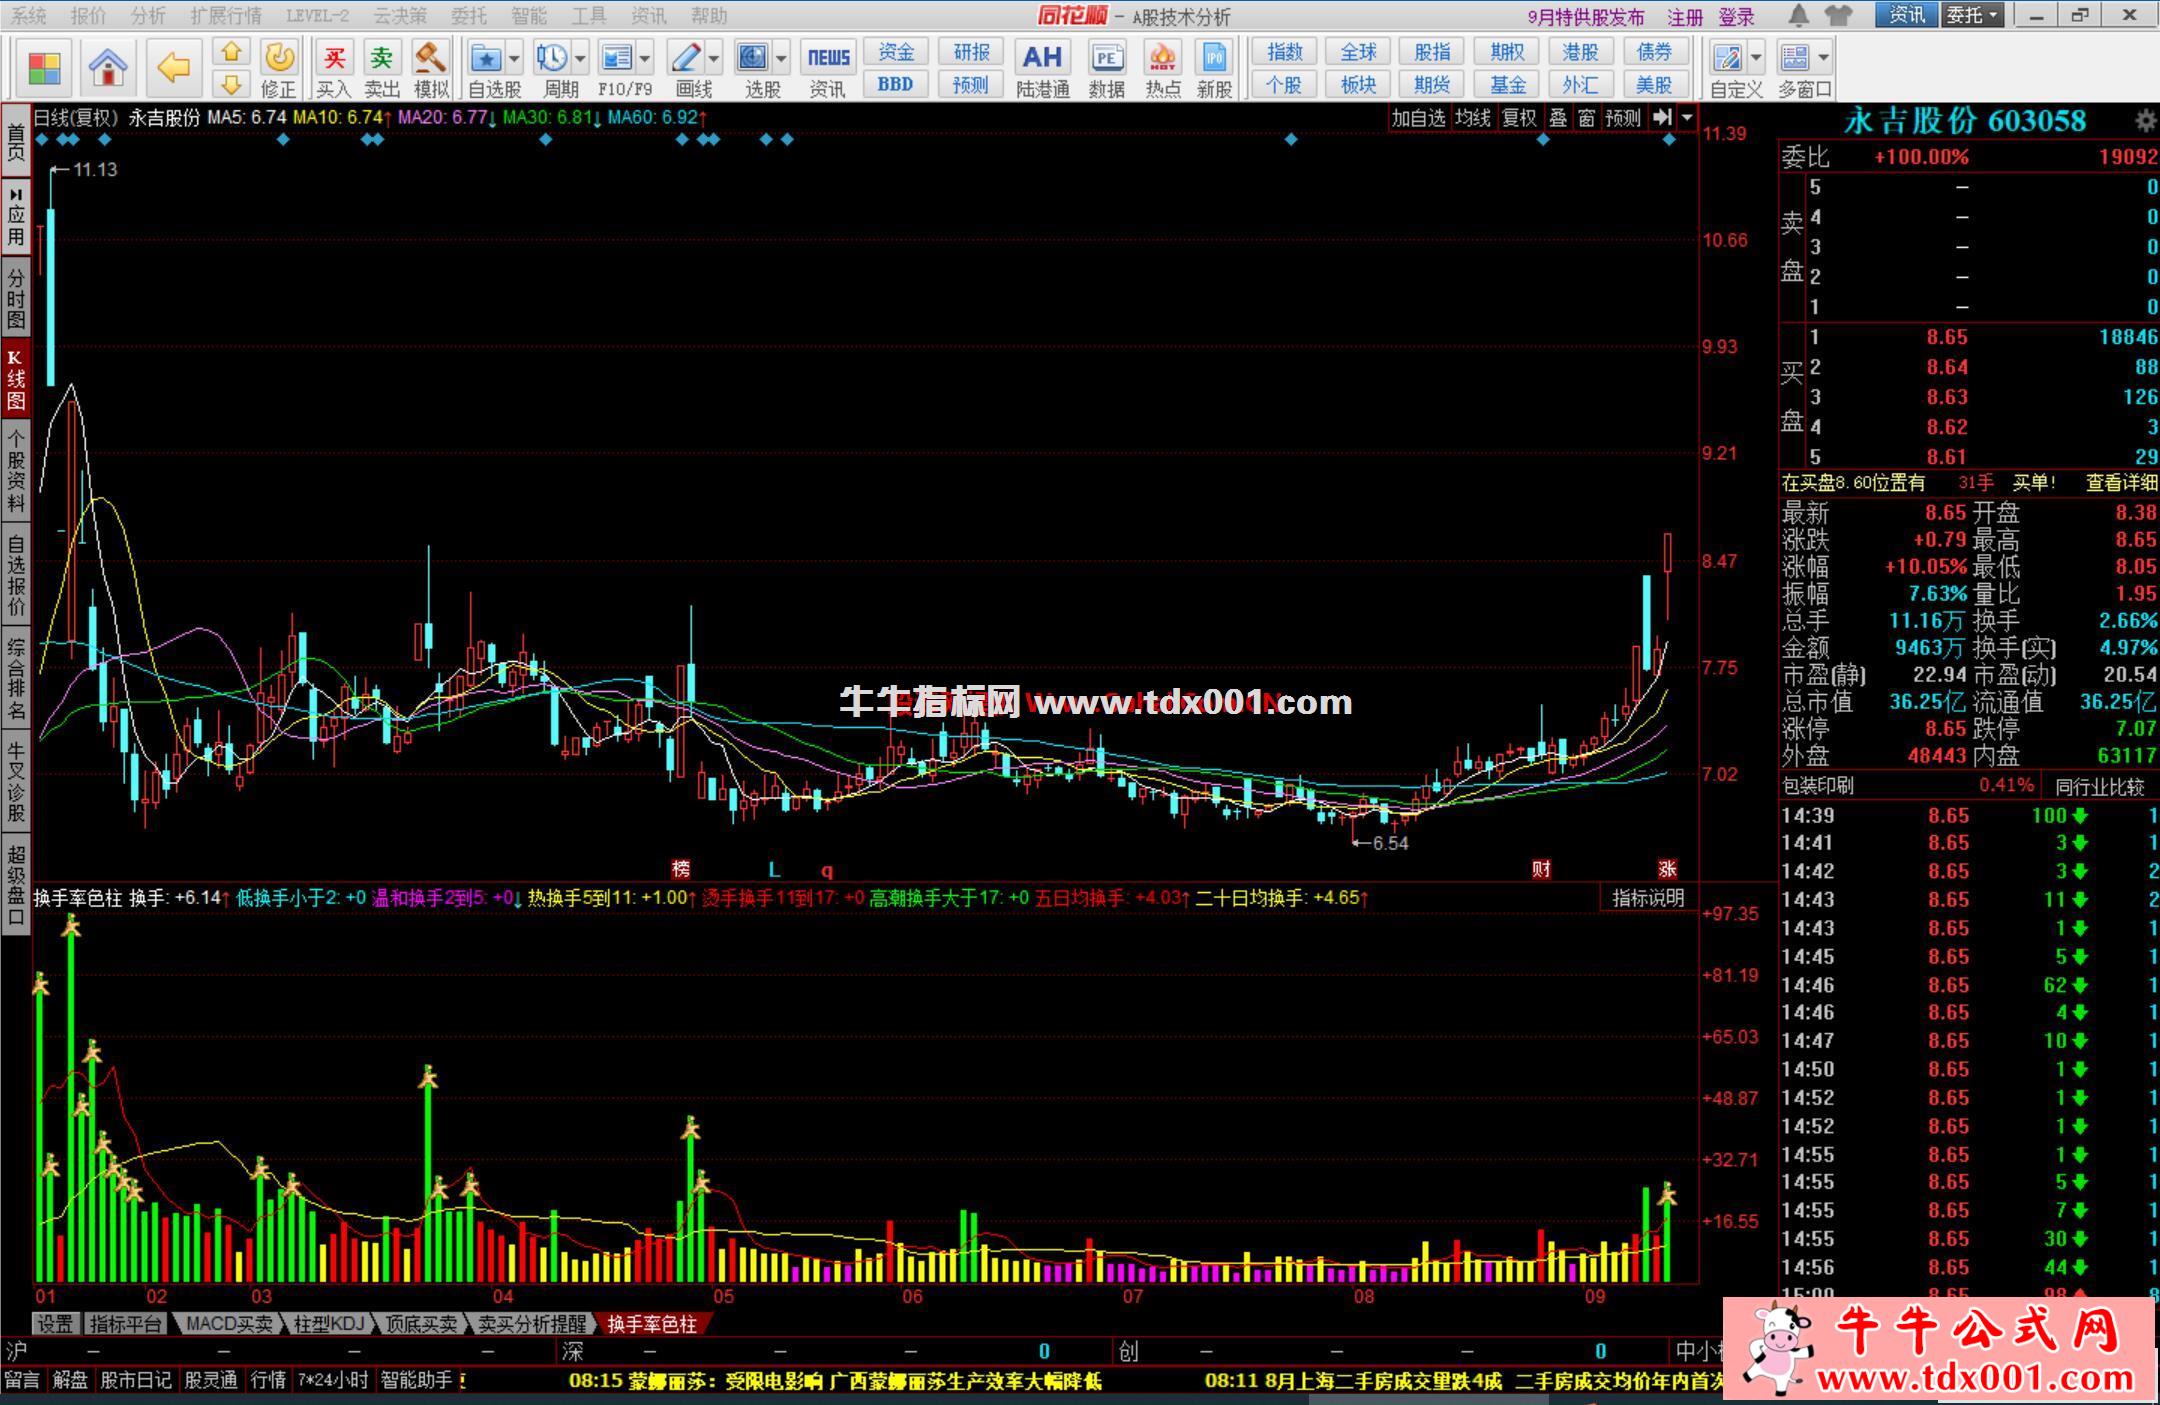Click the 设置 button below indicator chart
The width and height of the screenshot is (2160, 1405).
coord(55,1323)
